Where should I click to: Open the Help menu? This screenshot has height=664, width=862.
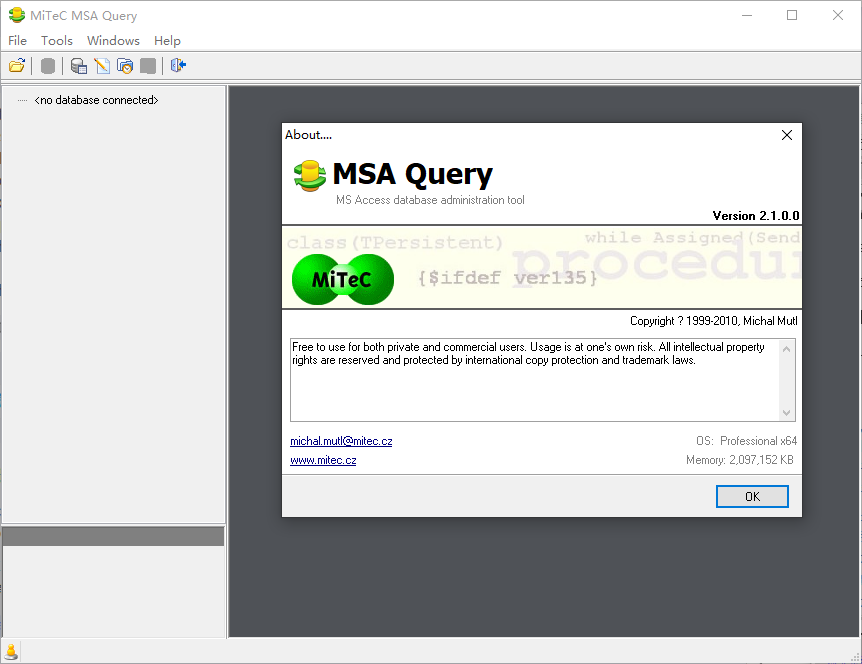tap(167, 41)
